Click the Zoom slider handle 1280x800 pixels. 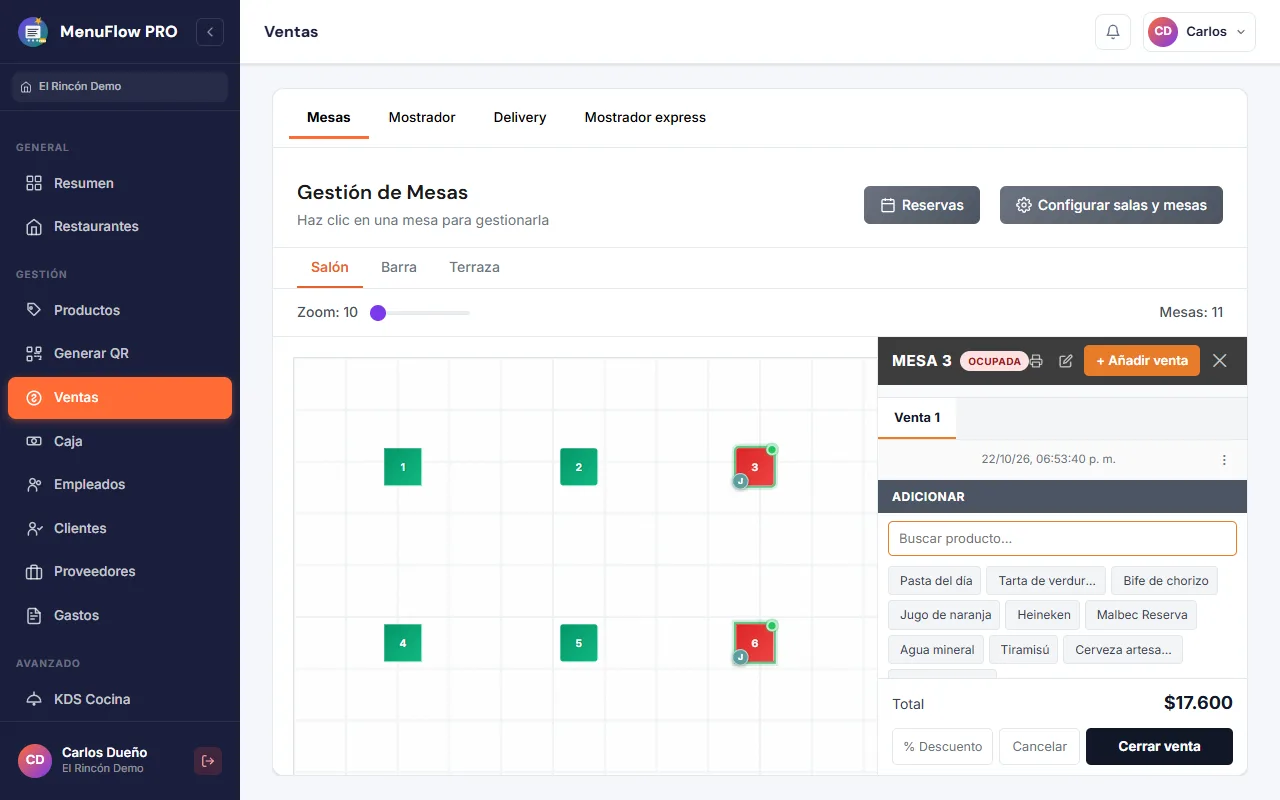(378, 313)
